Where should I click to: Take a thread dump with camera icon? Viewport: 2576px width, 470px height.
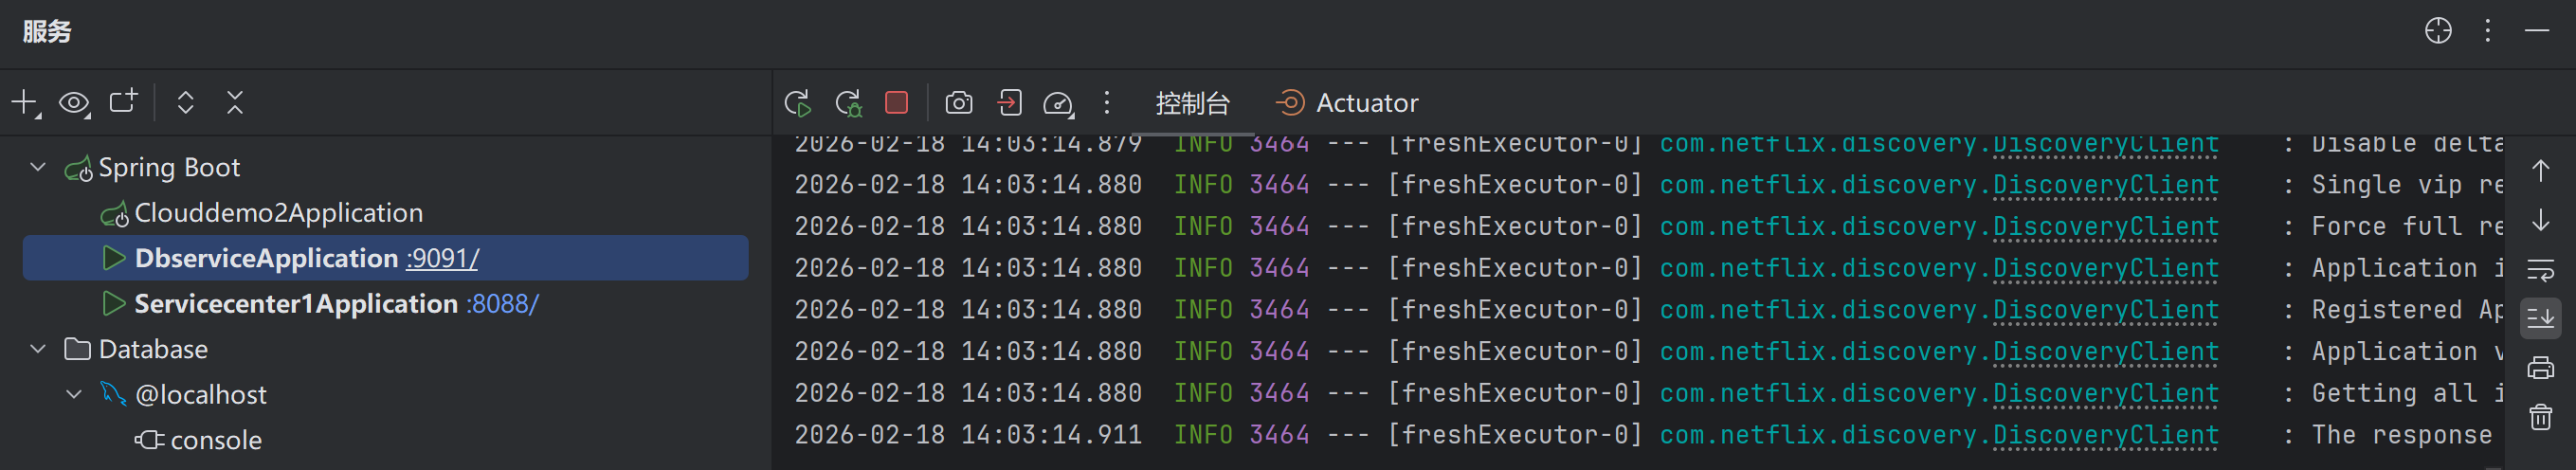click(958, 102)
